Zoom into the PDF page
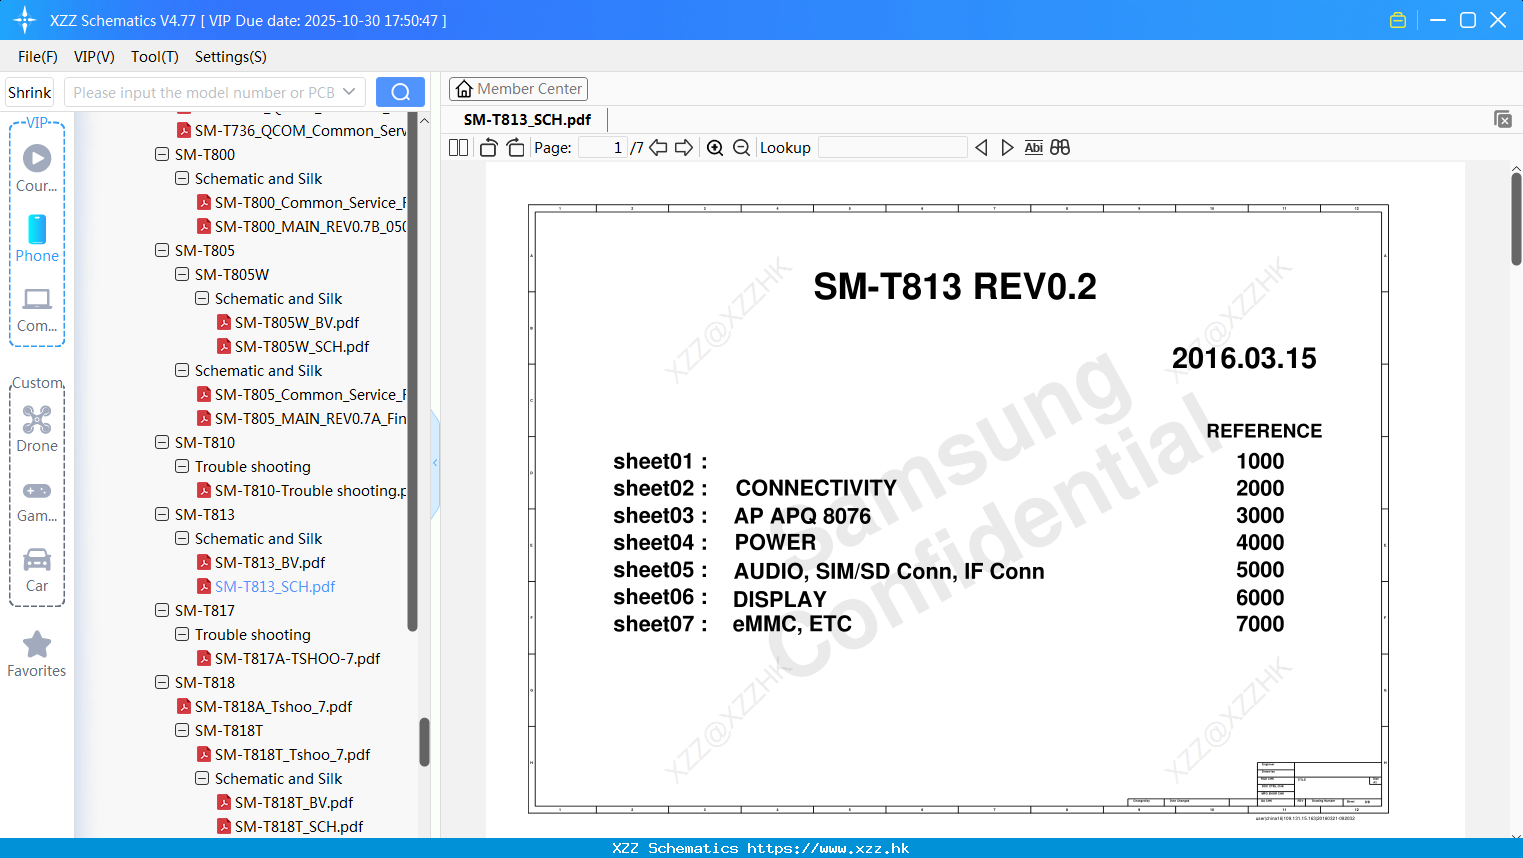This screenshot has height=858, width=1523. click(715, 147)
